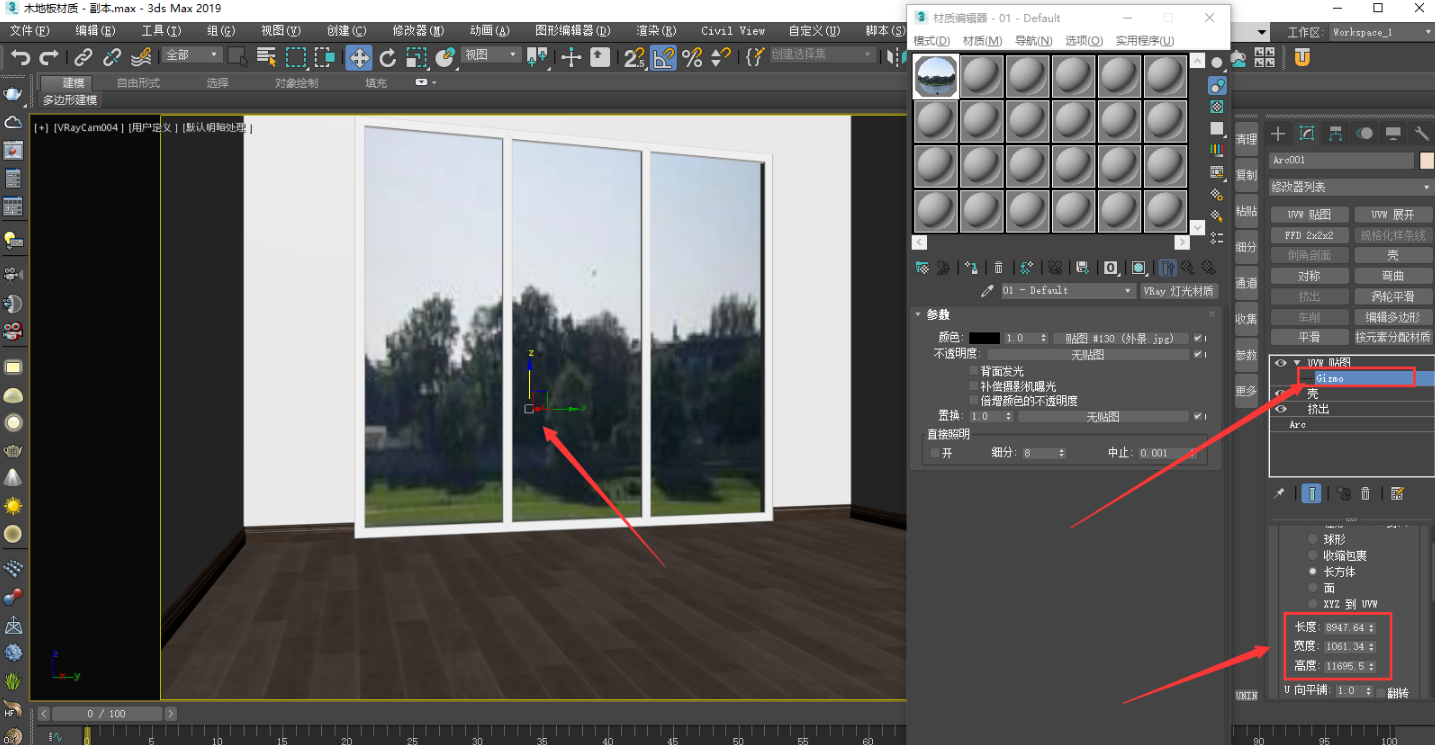Collapse the UVW 贴图 modifier arrow

[x=1297, y=363]
